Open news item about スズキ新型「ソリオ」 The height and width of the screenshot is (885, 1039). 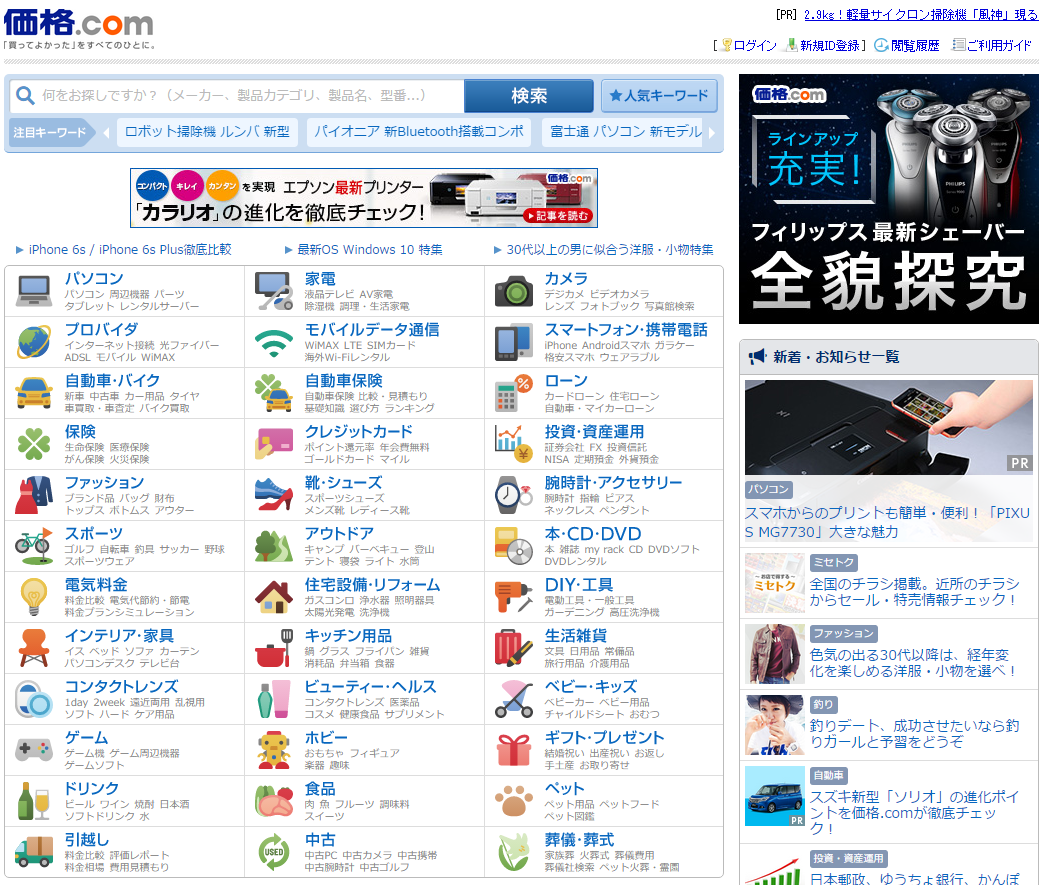[x=913, y=812]
